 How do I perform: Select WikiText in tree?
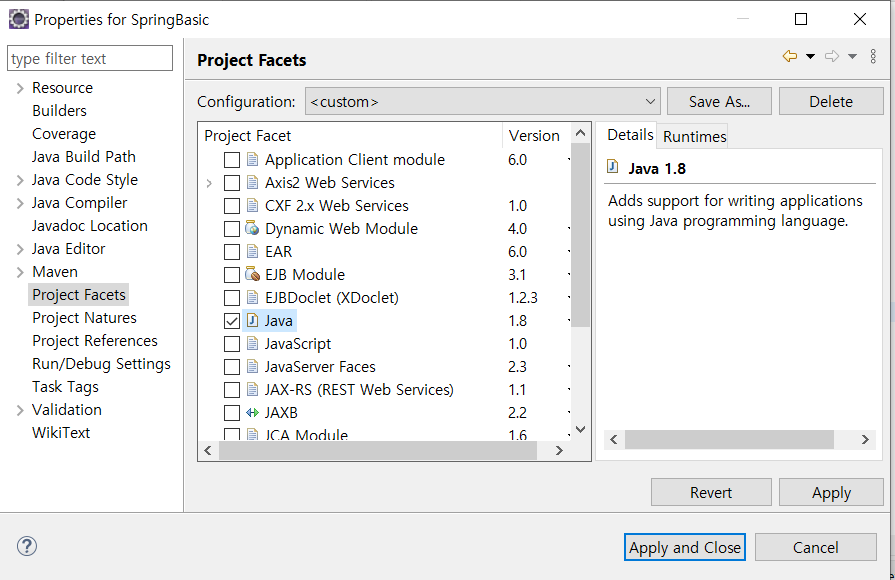61,433
